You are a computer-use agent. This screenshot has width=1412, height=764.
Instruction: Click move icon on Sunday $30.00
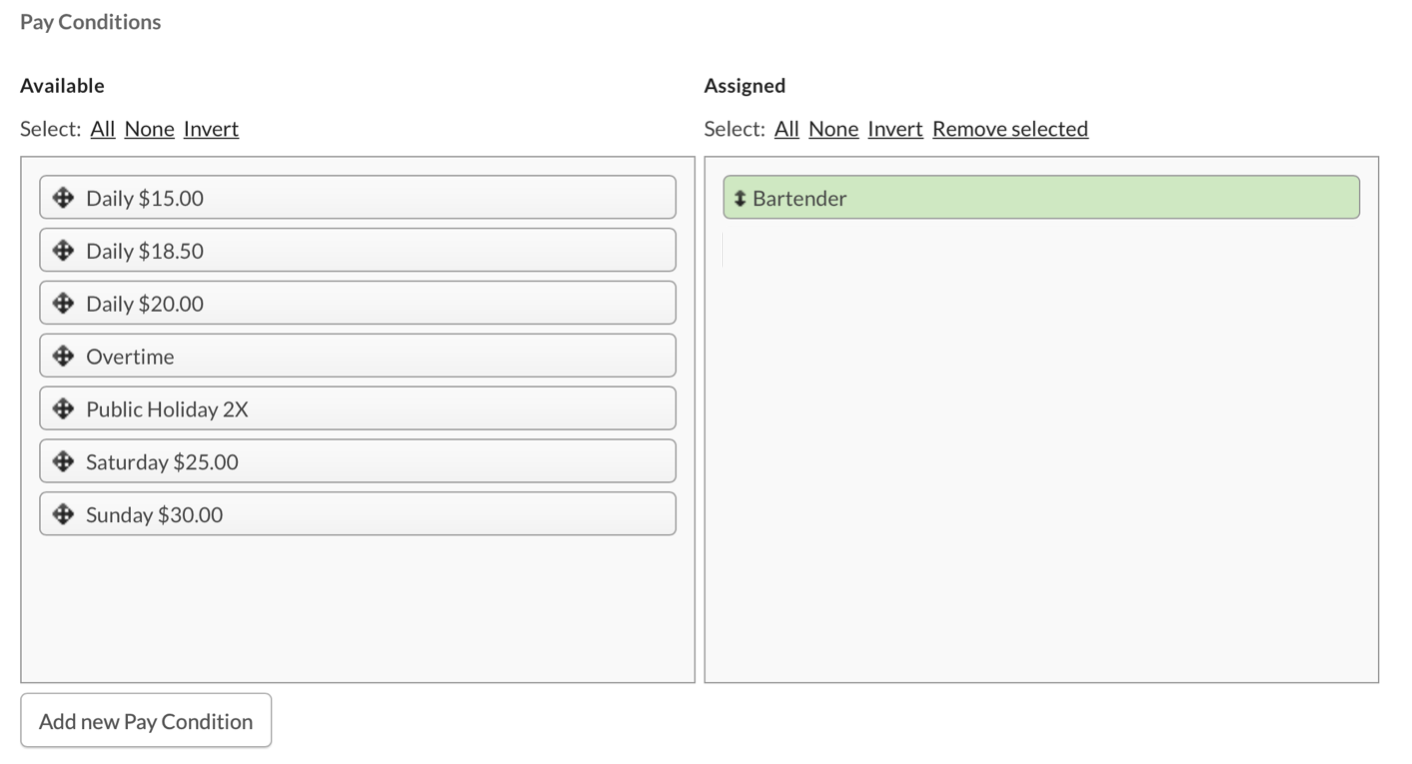63,514
